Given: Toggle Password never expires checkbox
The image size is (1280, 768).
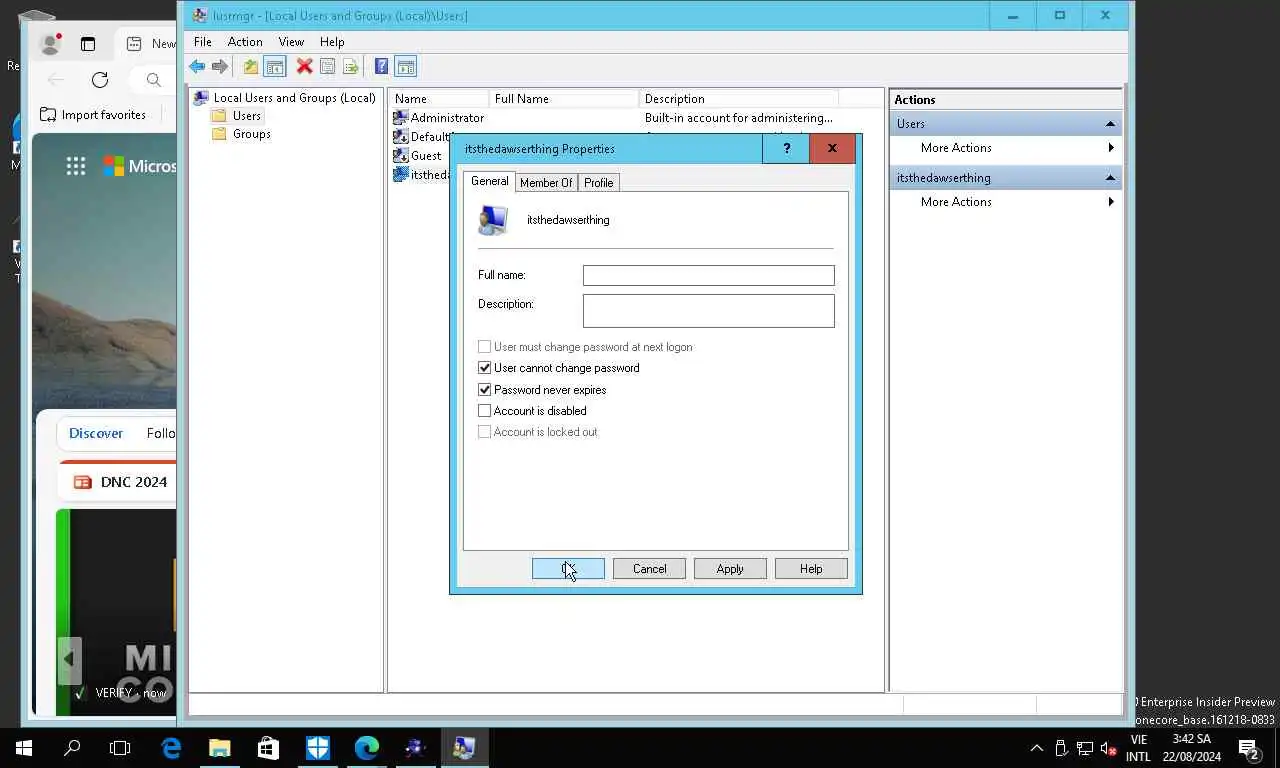Looking at the screenshot, I should [484, 389].
